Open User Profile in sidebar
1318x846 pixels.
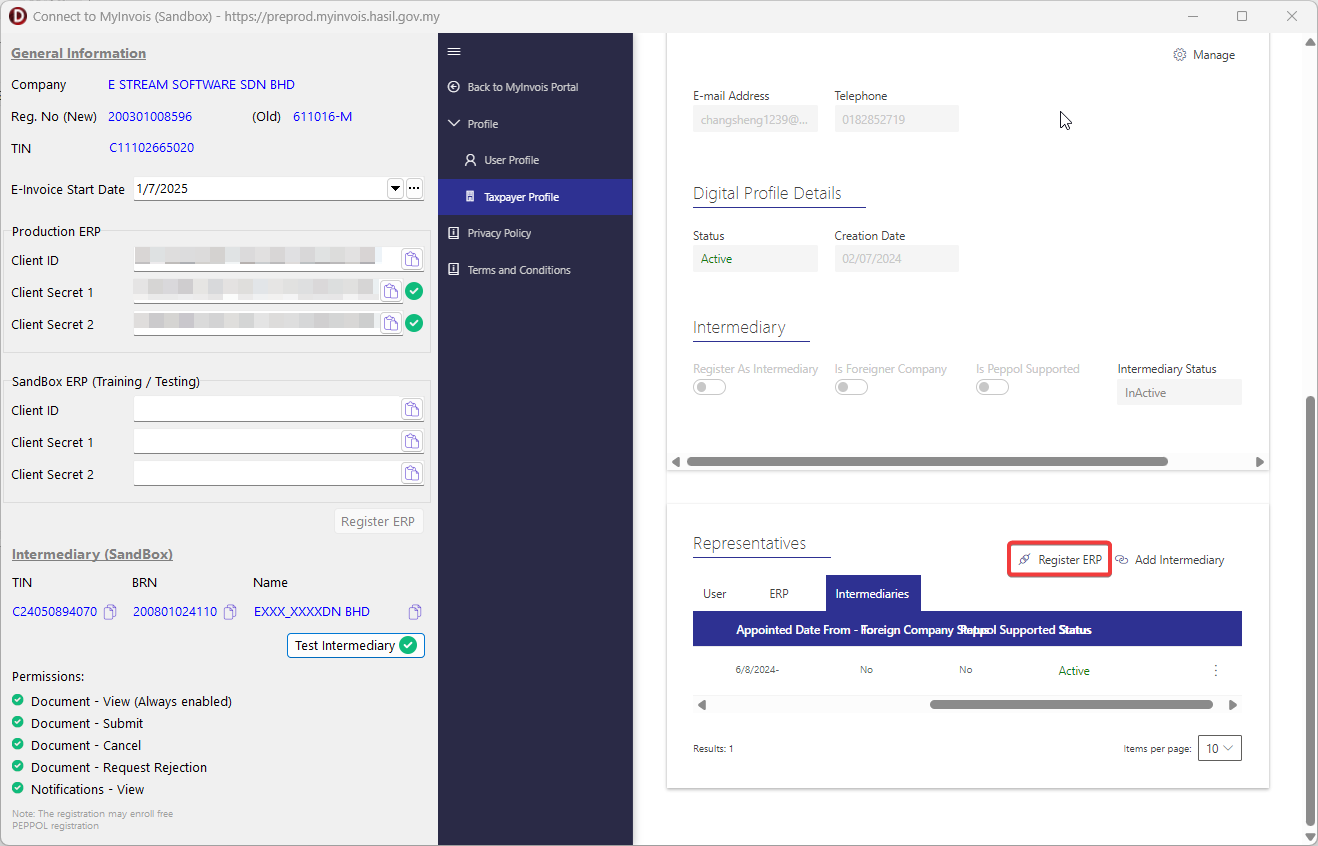(x=511, y=160)
